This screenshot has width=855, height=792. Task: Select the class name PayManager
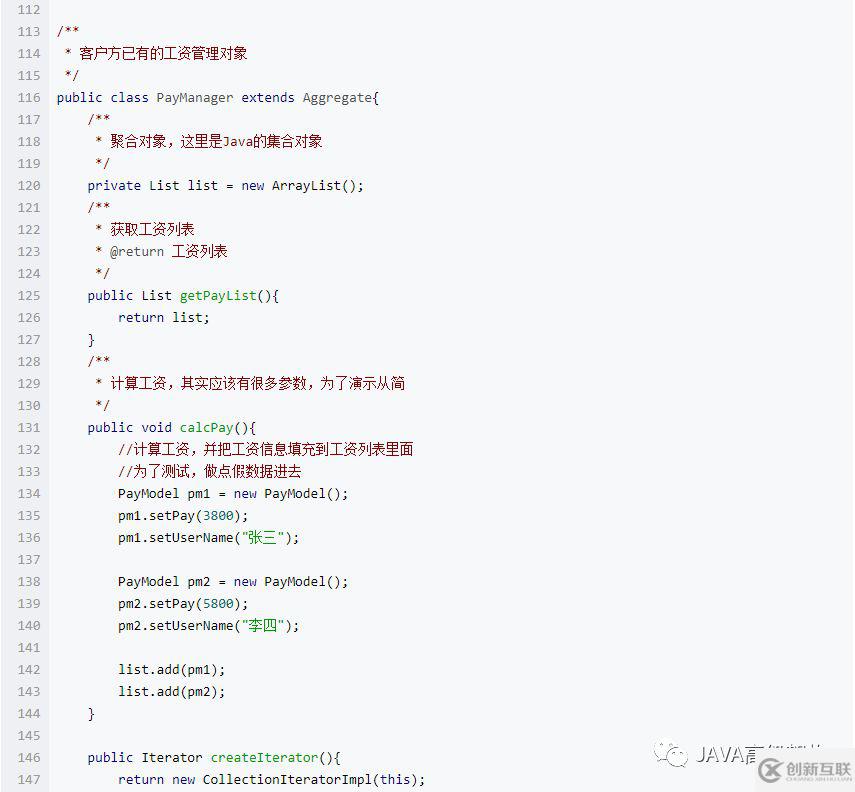pos(194,97)
